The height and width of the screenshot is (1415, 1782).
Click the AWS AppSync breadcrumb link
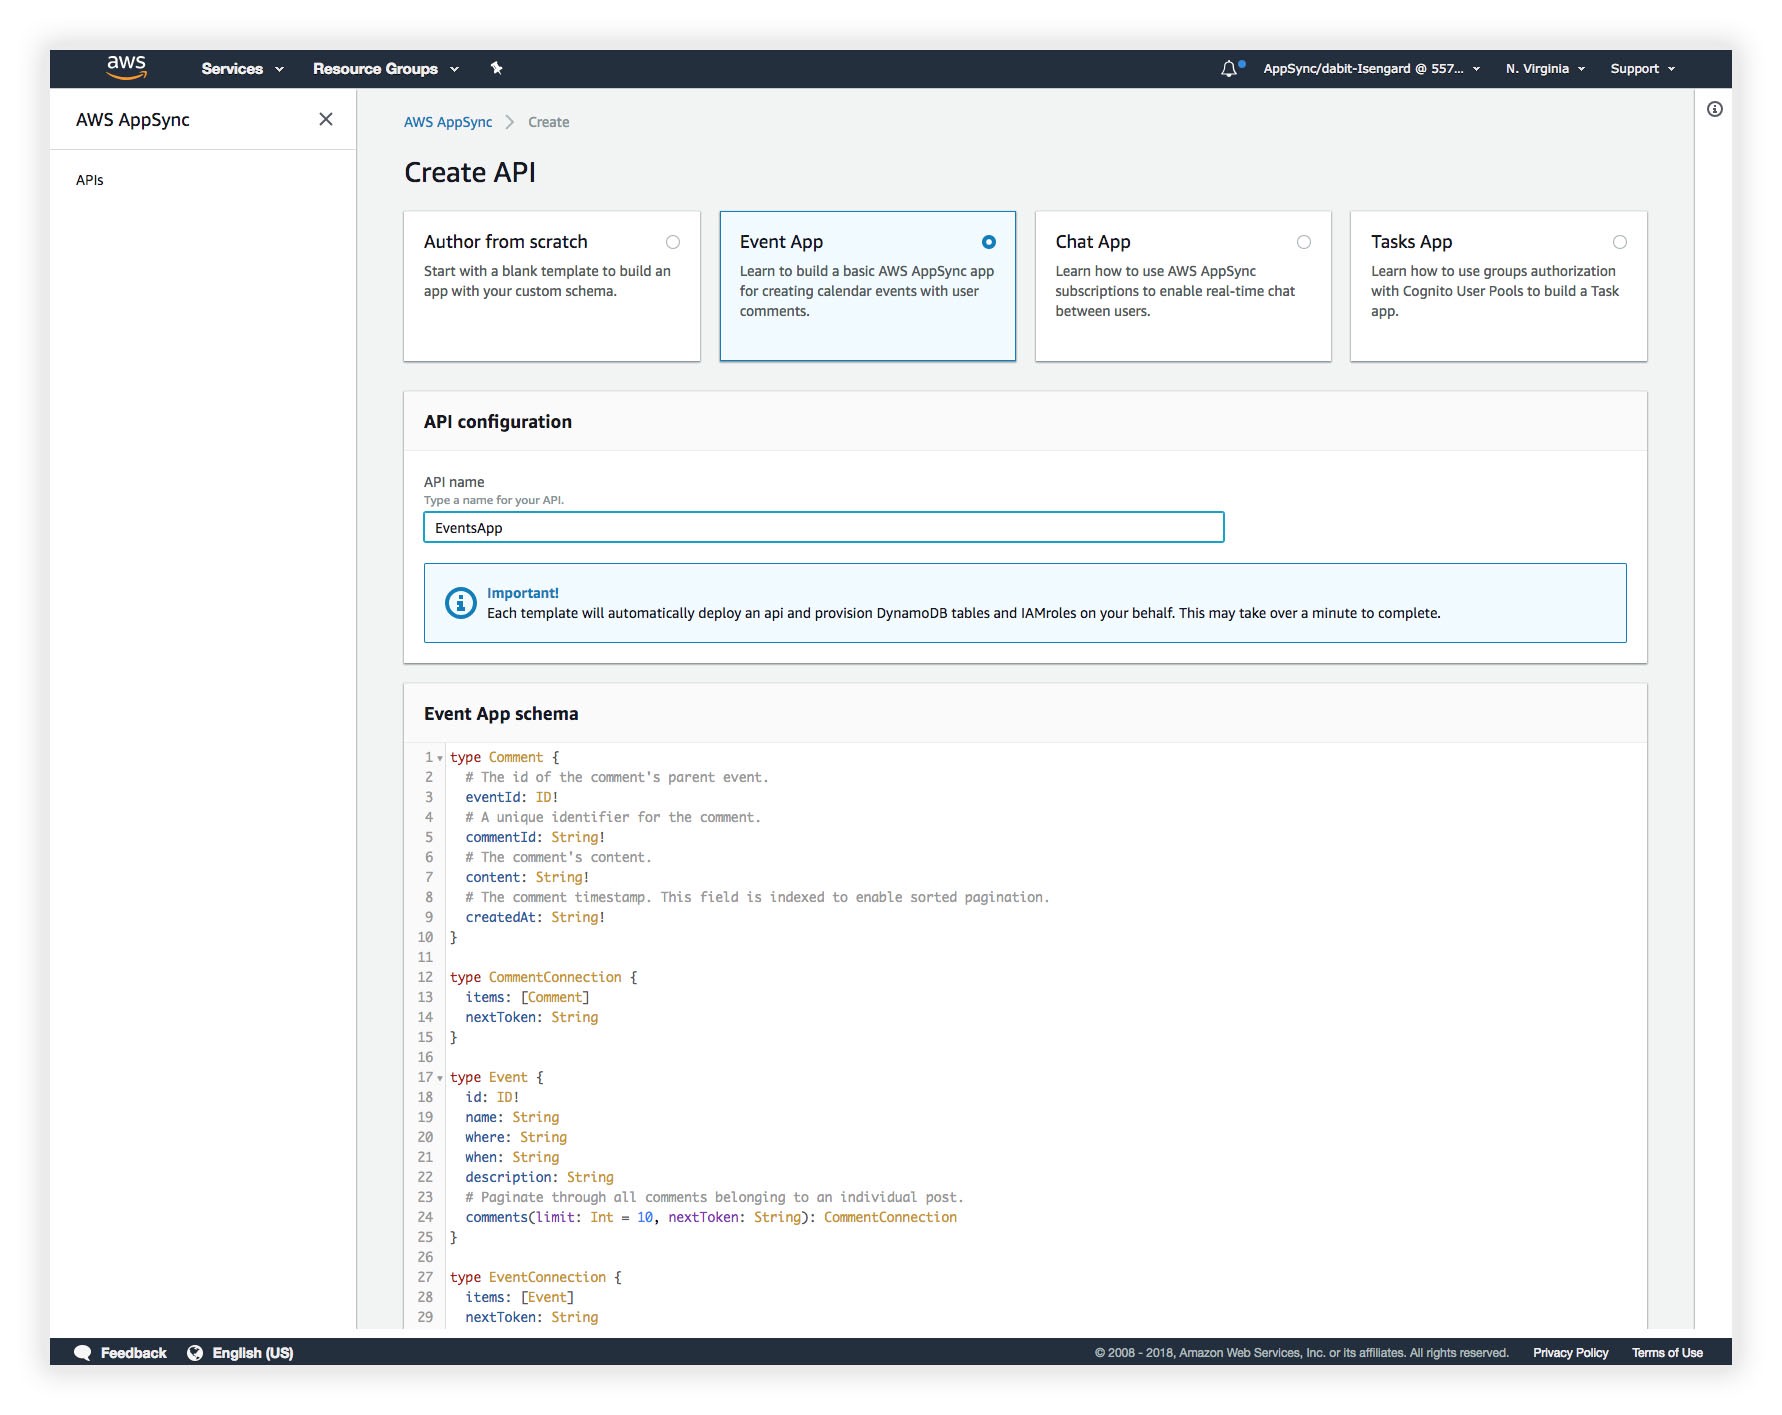click(x=448, y=122)
